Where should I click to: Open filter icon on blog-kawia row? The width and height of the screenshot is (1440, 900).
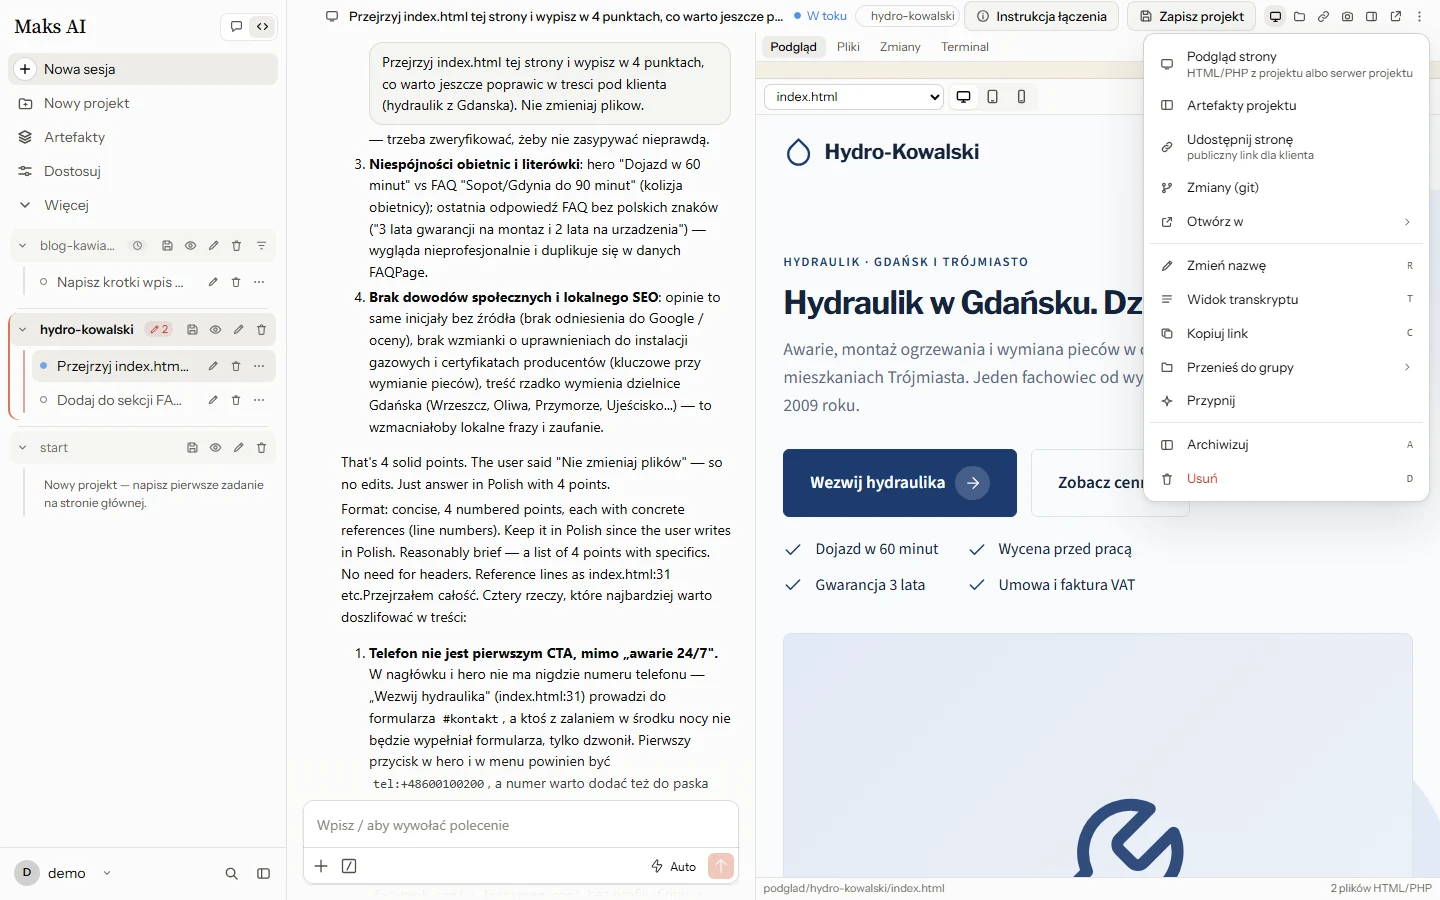(x=261, y=246)
